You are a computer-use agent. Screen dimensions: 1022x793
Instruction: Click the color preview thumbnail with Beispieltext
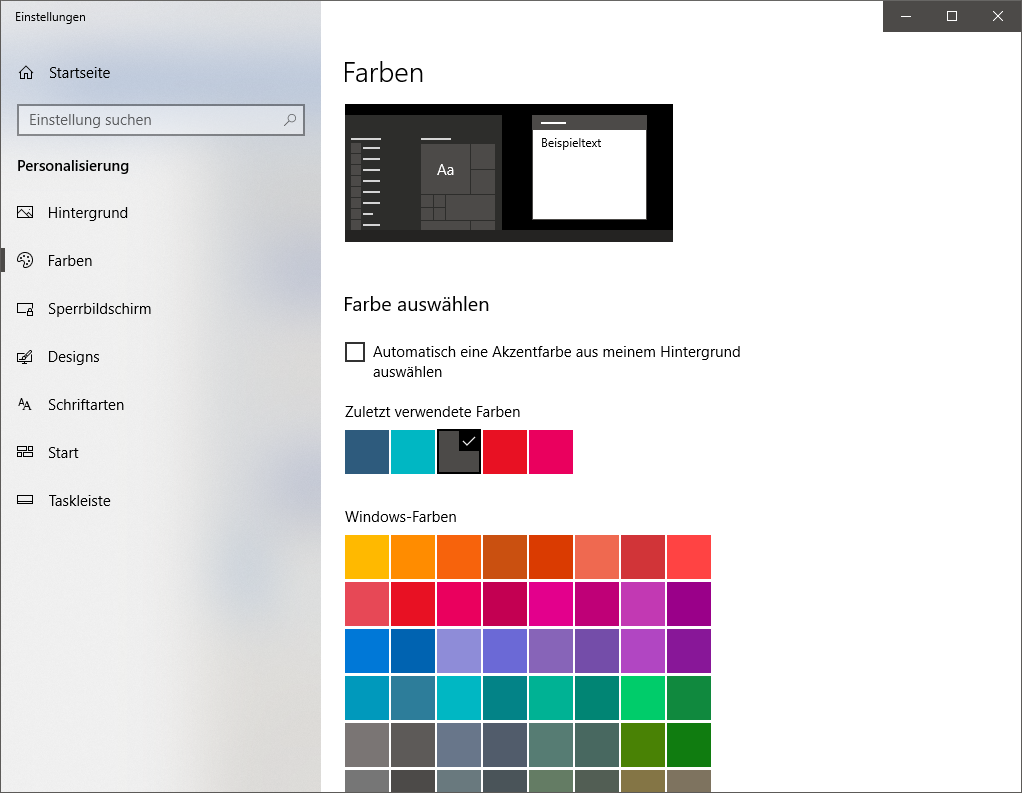(x=508, y=173)
